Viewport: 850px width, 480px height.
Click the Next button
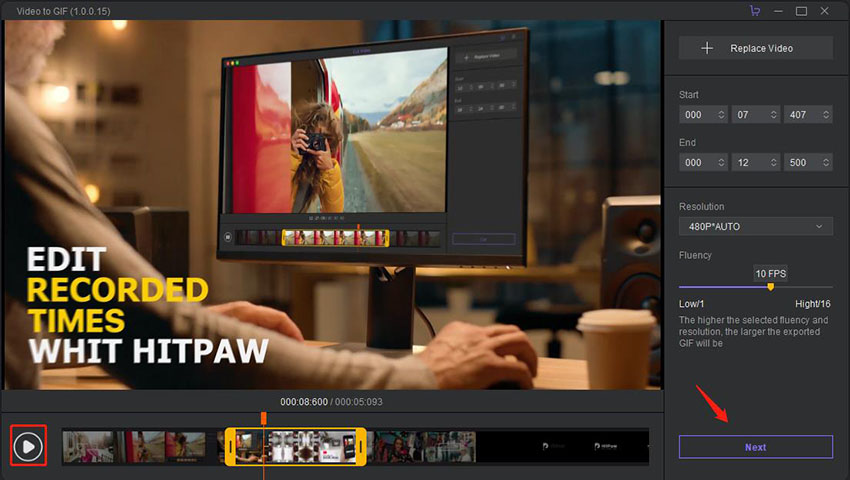[x=756, y=447]
